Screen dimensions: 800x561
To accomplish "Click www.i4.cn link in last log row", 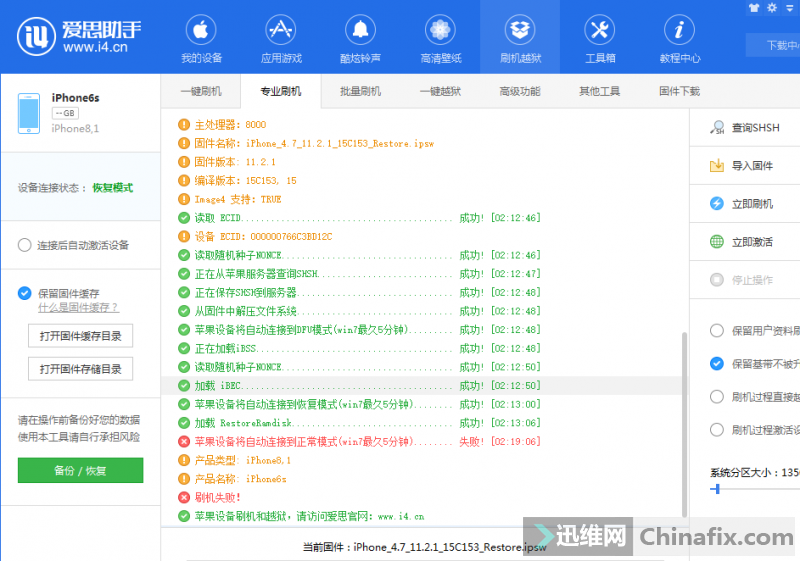I will 401,517.
